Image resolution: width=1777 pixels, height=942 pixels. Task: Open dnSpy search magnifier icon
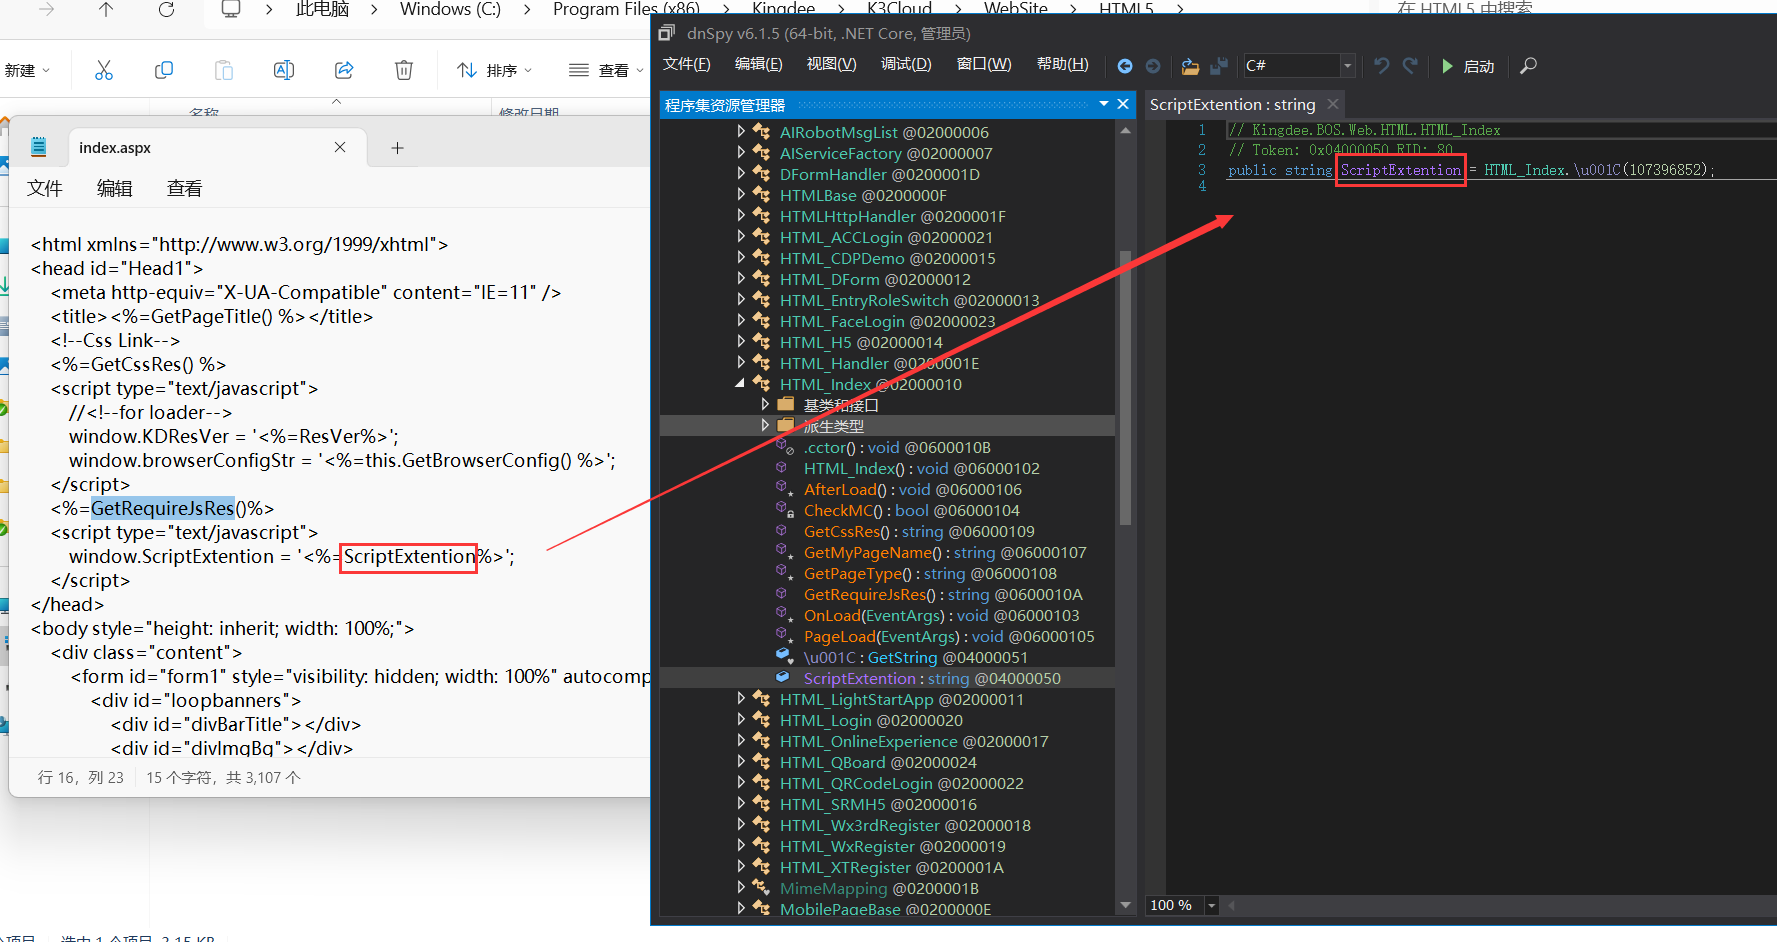pyautogui.click(x=1528, y=66)
